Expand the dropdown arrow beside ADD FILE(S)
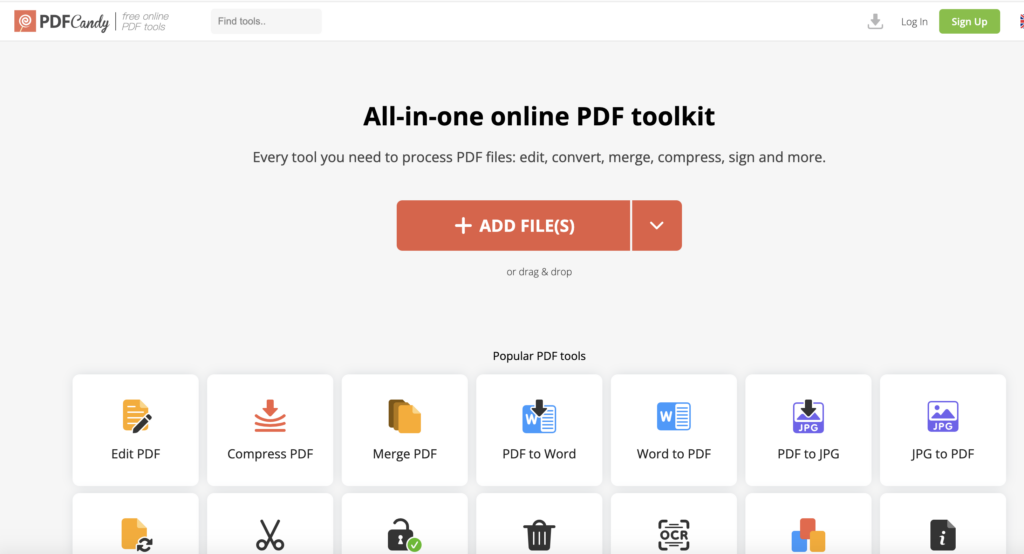Viewport: 1024px width, 554px height. coord(656,225)
